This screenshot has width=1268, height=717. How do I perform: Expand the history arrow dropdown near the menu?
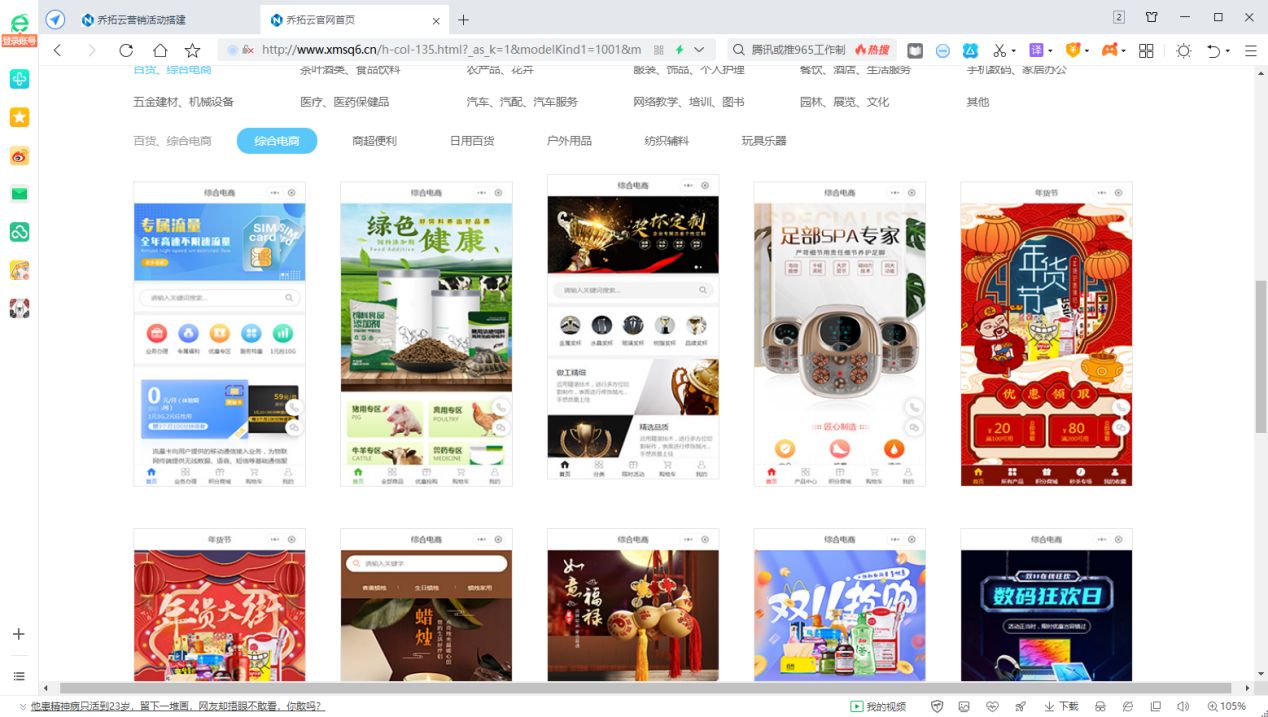click(x=1227, y=51)
